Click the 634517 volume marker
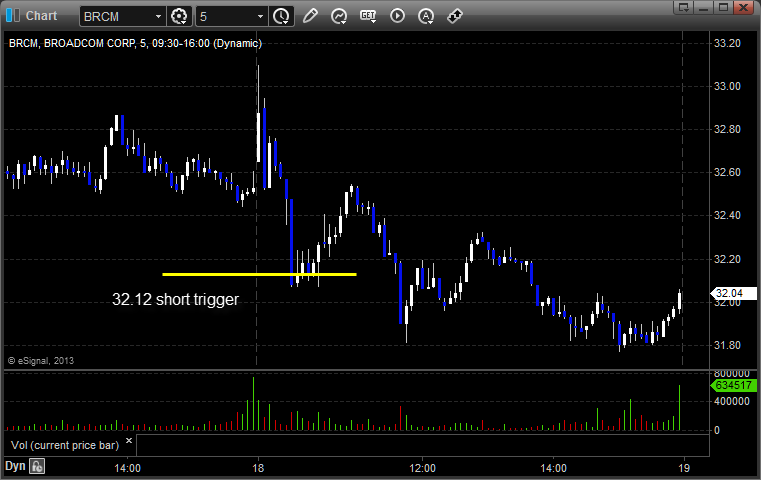Image resolution: width=761 pixels, height=480 pixels. (733, 385)
